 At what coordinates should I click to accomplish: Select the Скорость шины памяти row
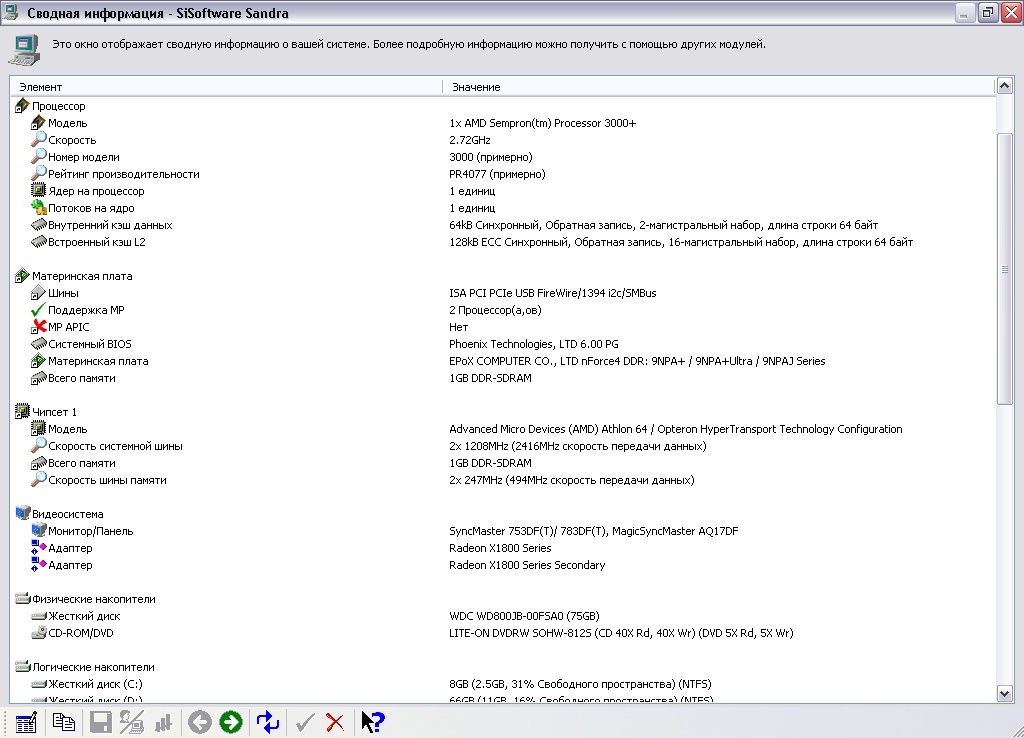pyautogui.click(x=502, y=480)
